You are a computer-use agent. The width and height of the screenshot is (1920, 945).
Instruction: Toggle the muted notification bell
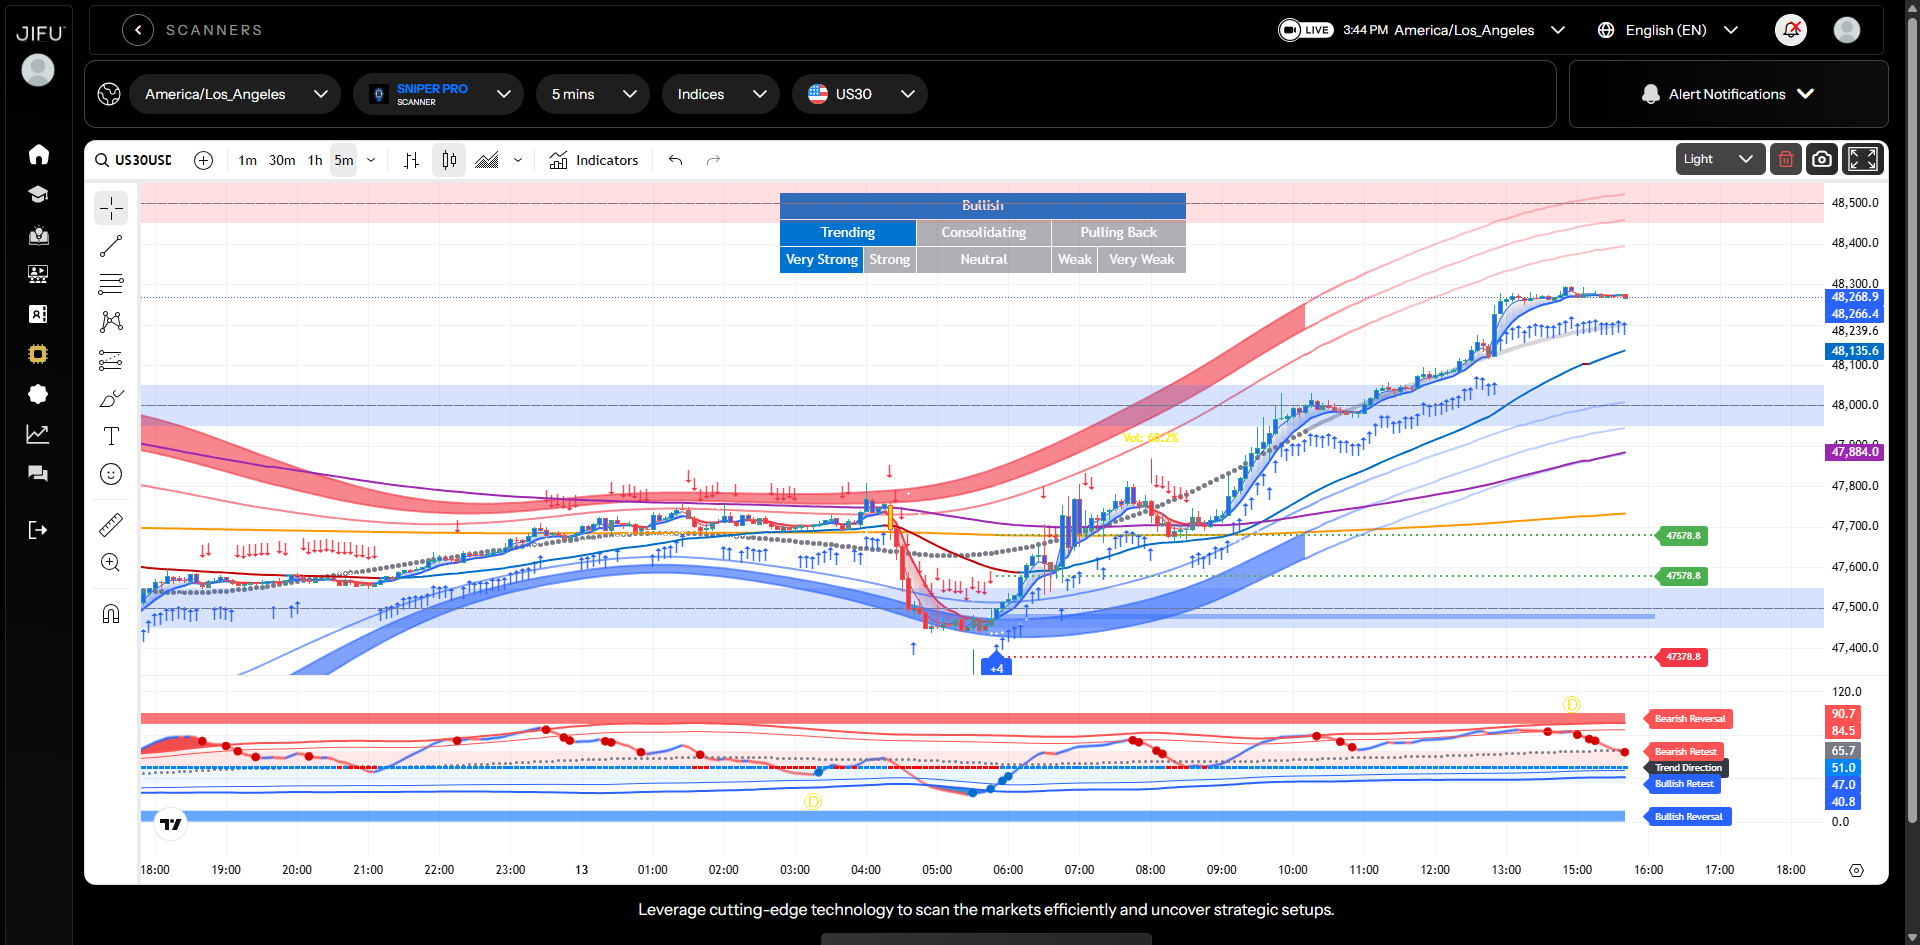(1791, 30)
